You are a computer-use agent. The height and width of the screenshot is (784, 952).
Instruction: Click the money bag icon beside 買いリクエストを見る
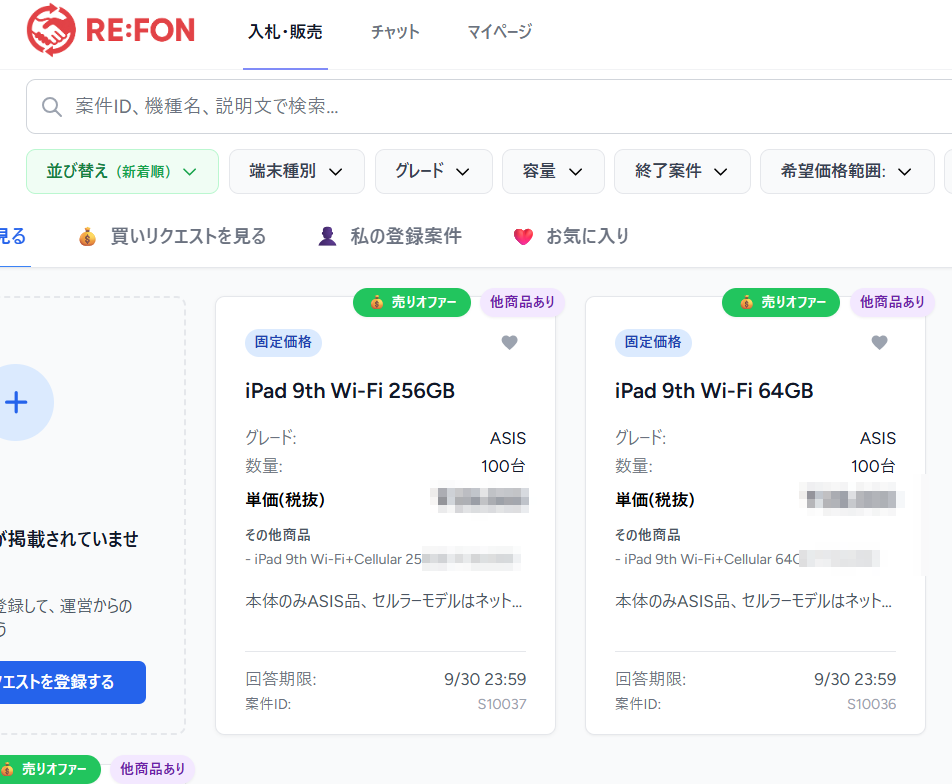click(87, 236)
